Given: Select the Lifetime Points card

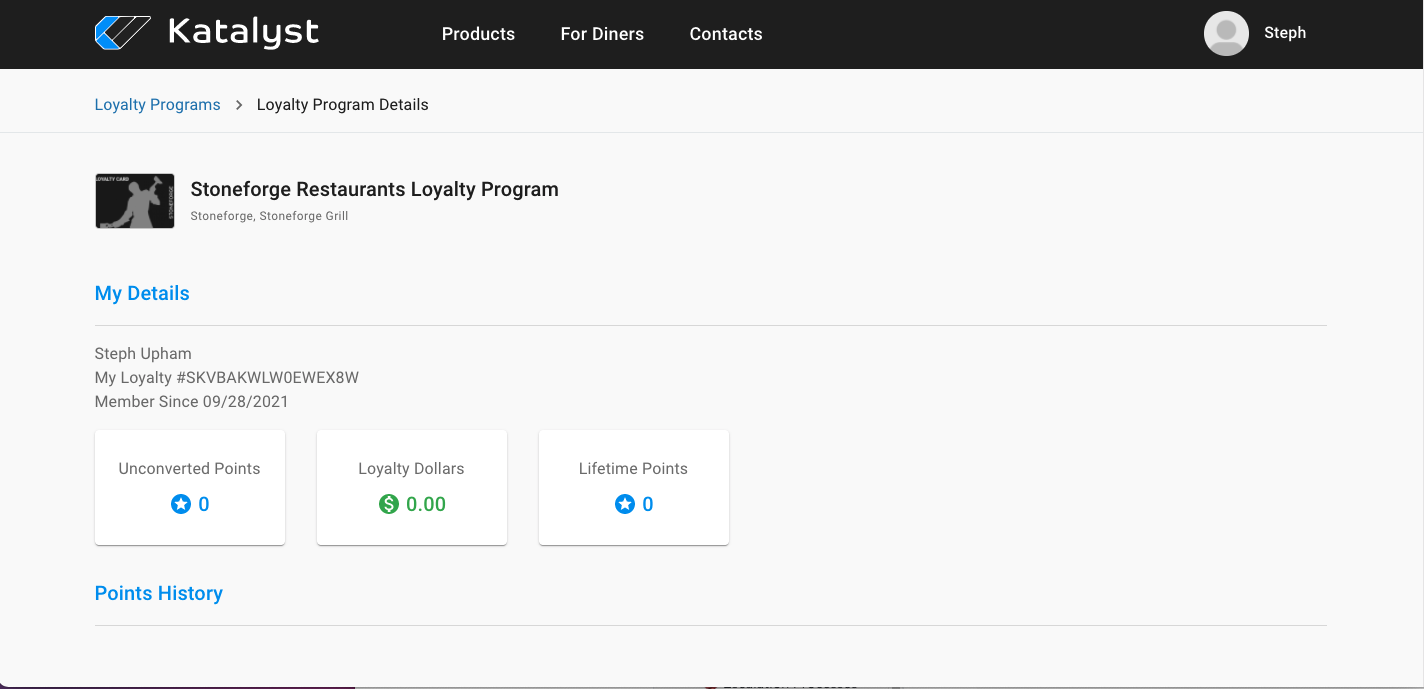Looking at the screenshot, I should [634, 487].
